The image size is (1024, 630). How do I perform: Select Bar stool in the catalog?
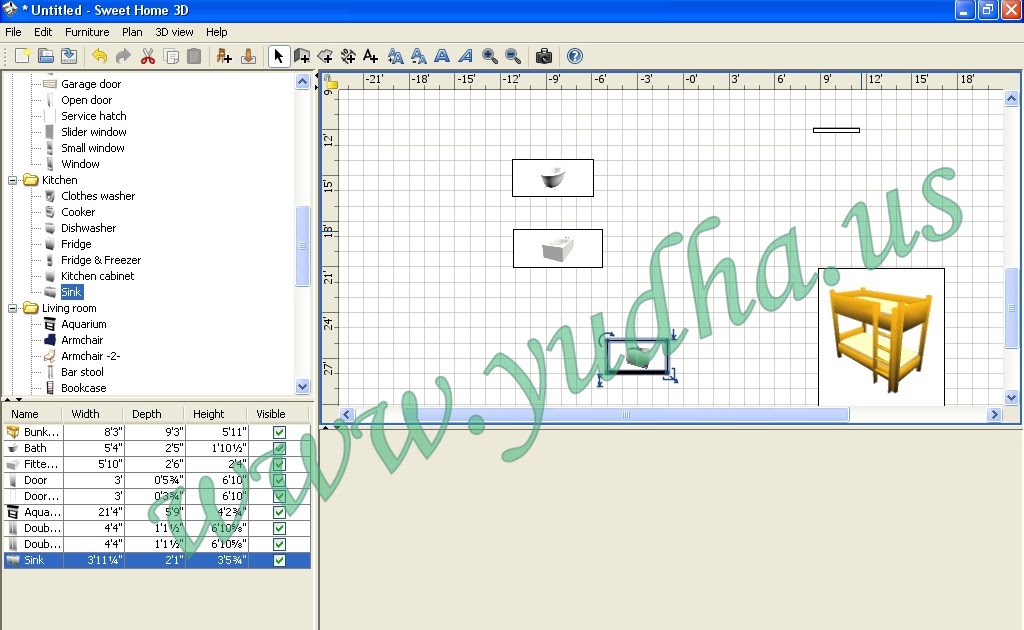[x=82, y=372]
